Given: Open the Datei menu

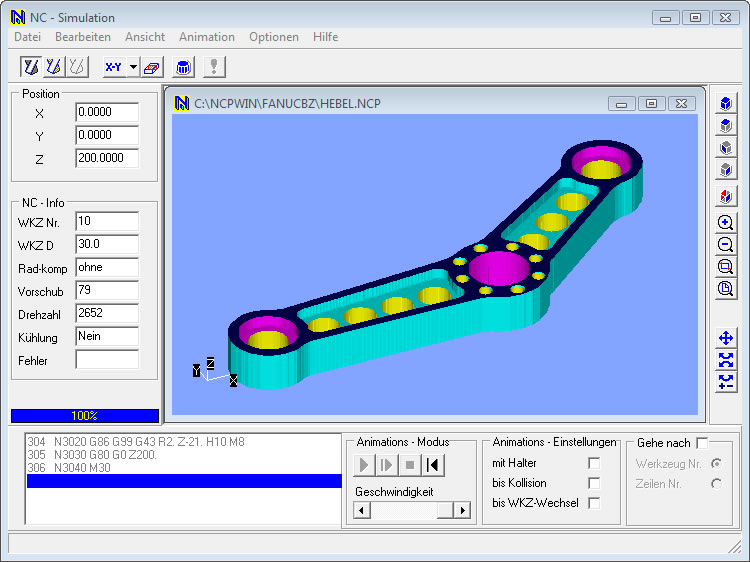Looking at the screenshot, I should (27, 37).
